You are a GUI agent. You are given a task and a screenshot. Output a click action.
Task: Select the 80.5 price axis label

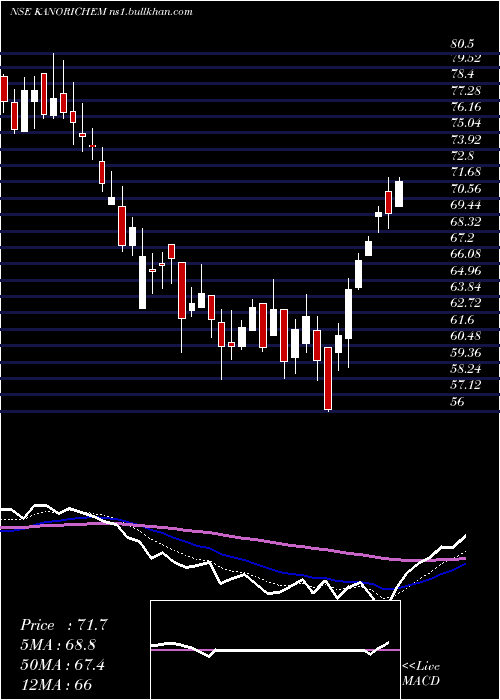pos(462,44)
